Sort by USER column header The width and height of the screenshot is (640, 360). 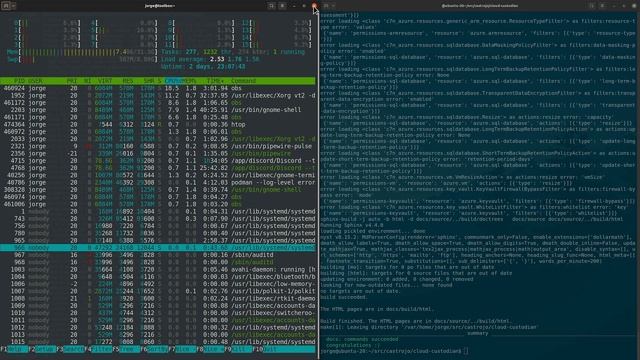tap(35, 81)
